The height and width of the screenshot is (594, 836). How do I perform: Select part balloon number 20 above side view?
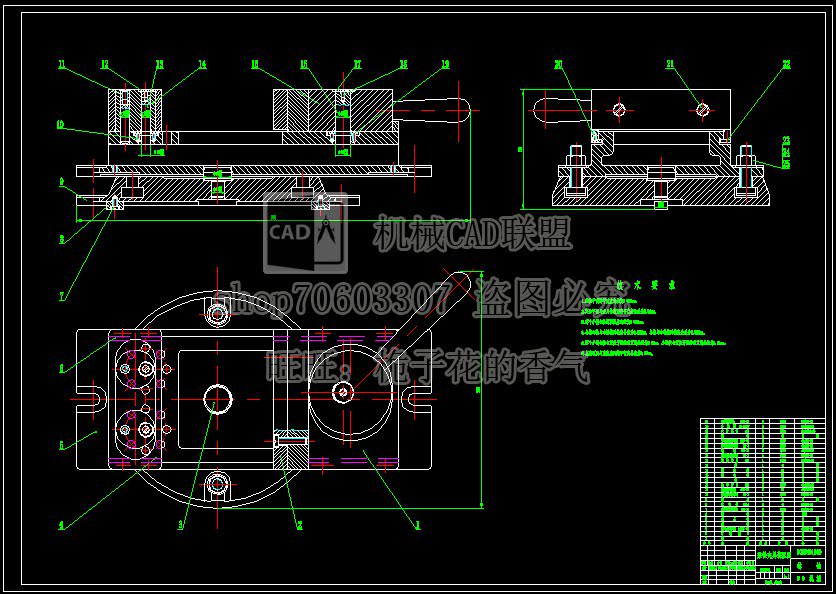point(558,64)
